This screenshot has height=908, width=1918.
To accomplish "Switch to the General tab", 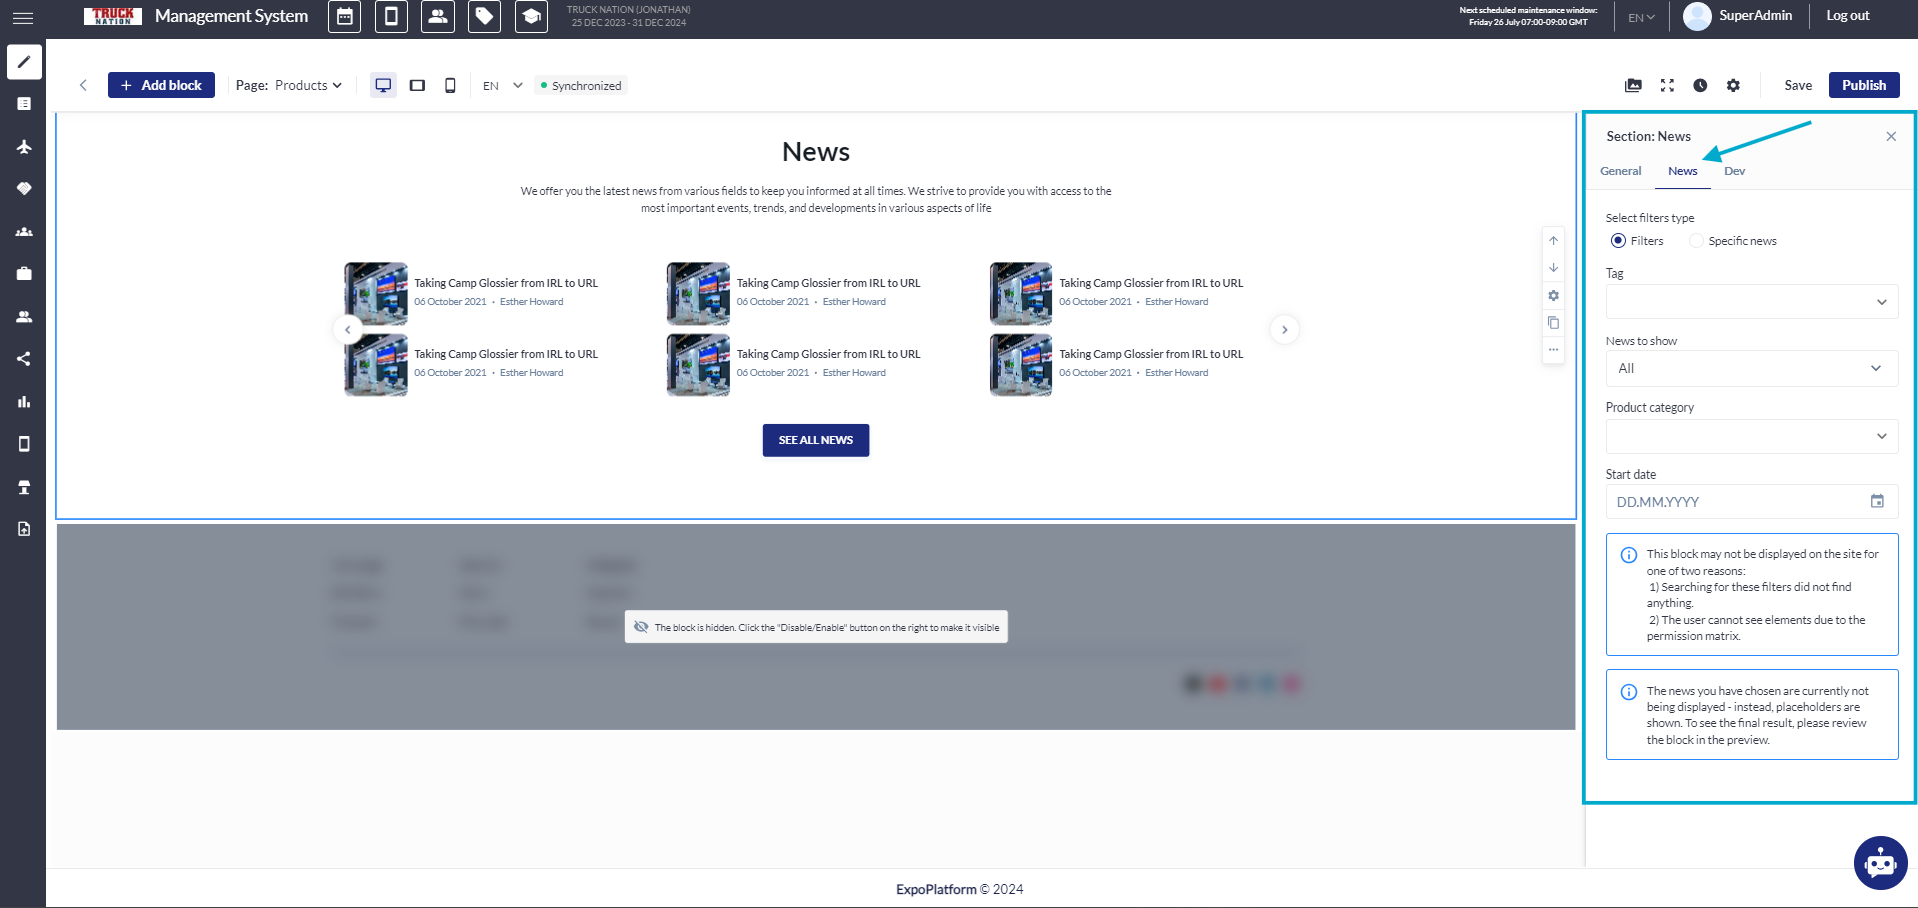I will 1620,171.
